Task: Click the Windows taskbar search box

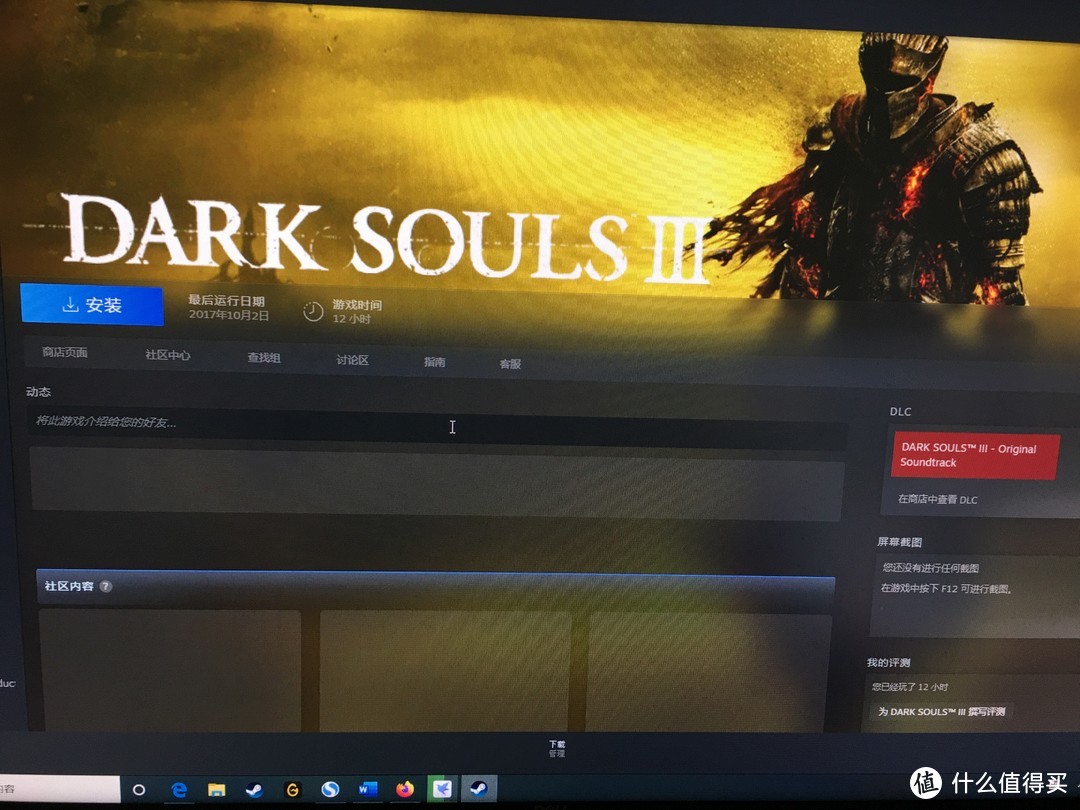Action: click(x=59, y=789)
